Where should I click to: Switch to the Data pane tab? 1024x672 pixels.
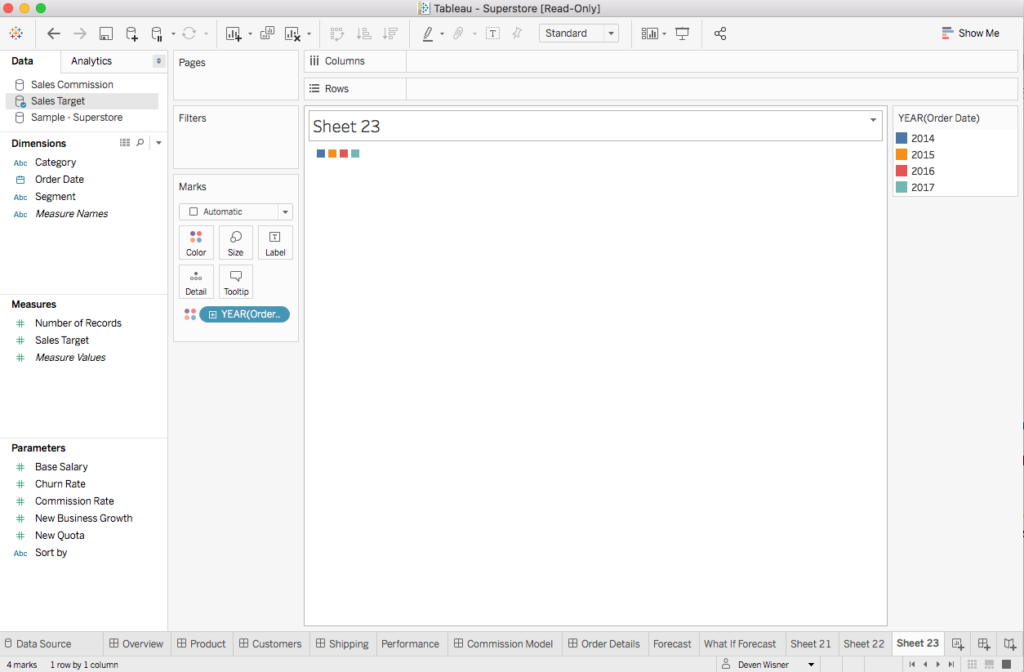tap(22, 61)
